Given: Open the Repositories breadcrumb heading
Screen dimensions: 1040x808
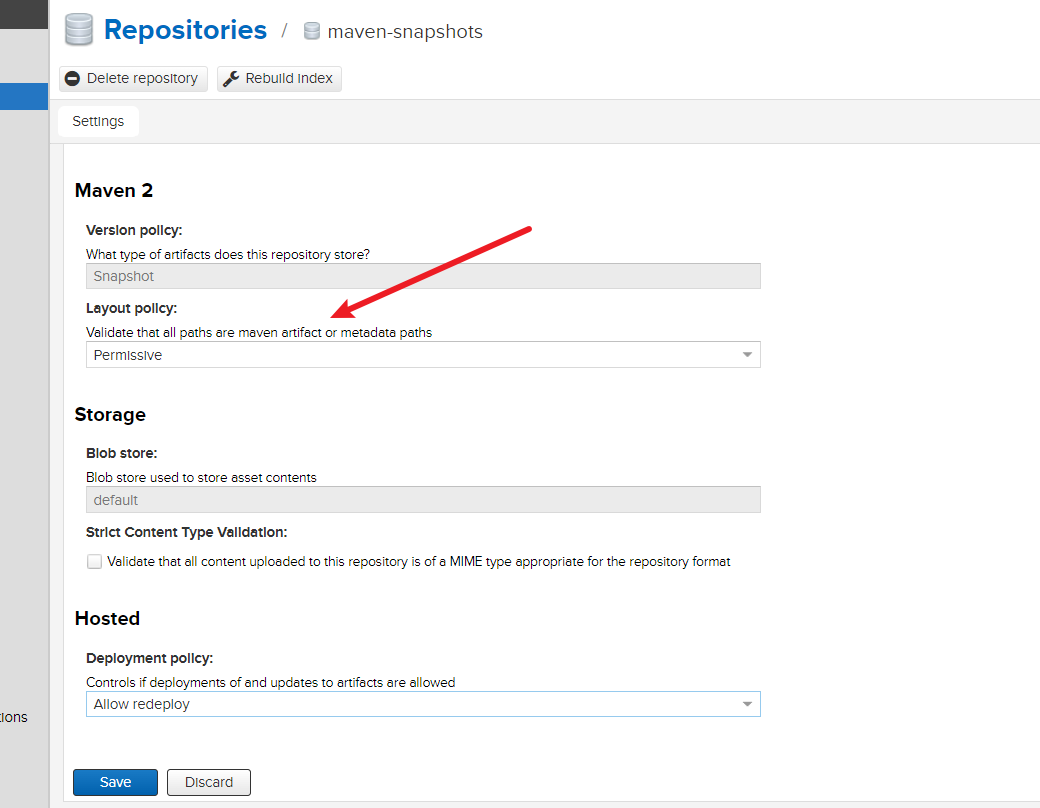Looking at the screenshot, I should coord(185,30).
